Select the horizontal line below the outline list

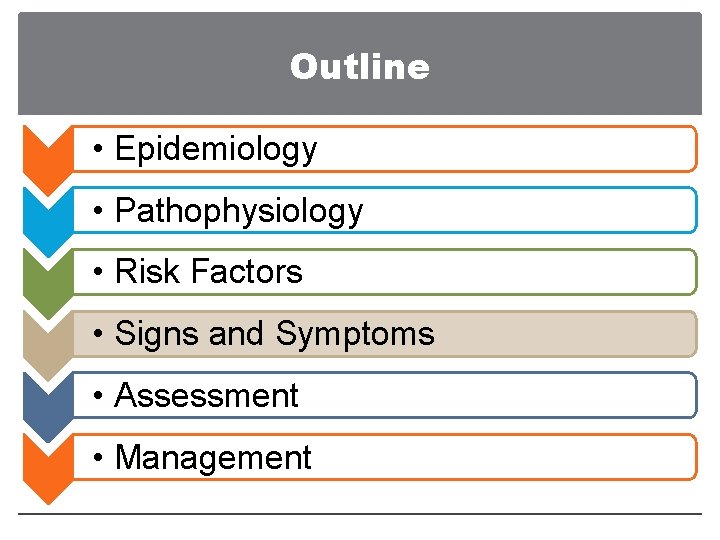pos(360,514)
